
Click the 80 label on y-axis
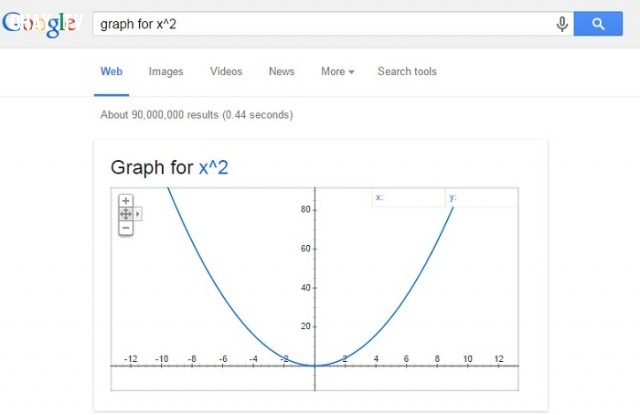click(305, 209)
